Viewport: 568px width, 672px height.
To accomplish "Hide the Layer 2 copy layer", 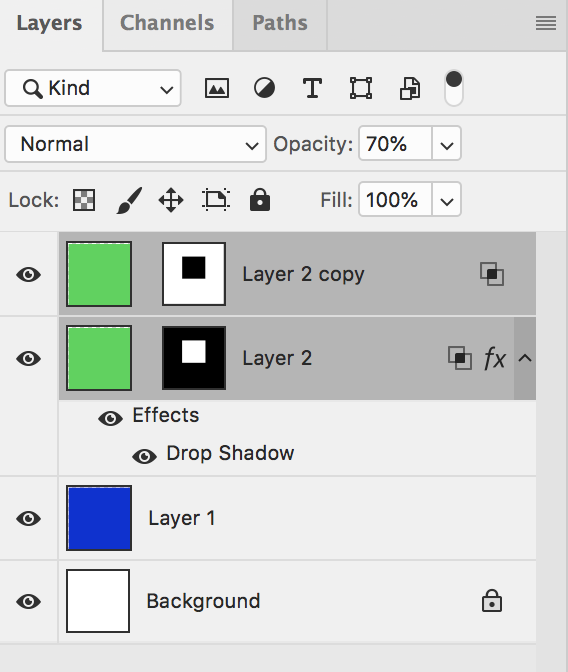I will point(29,274).
